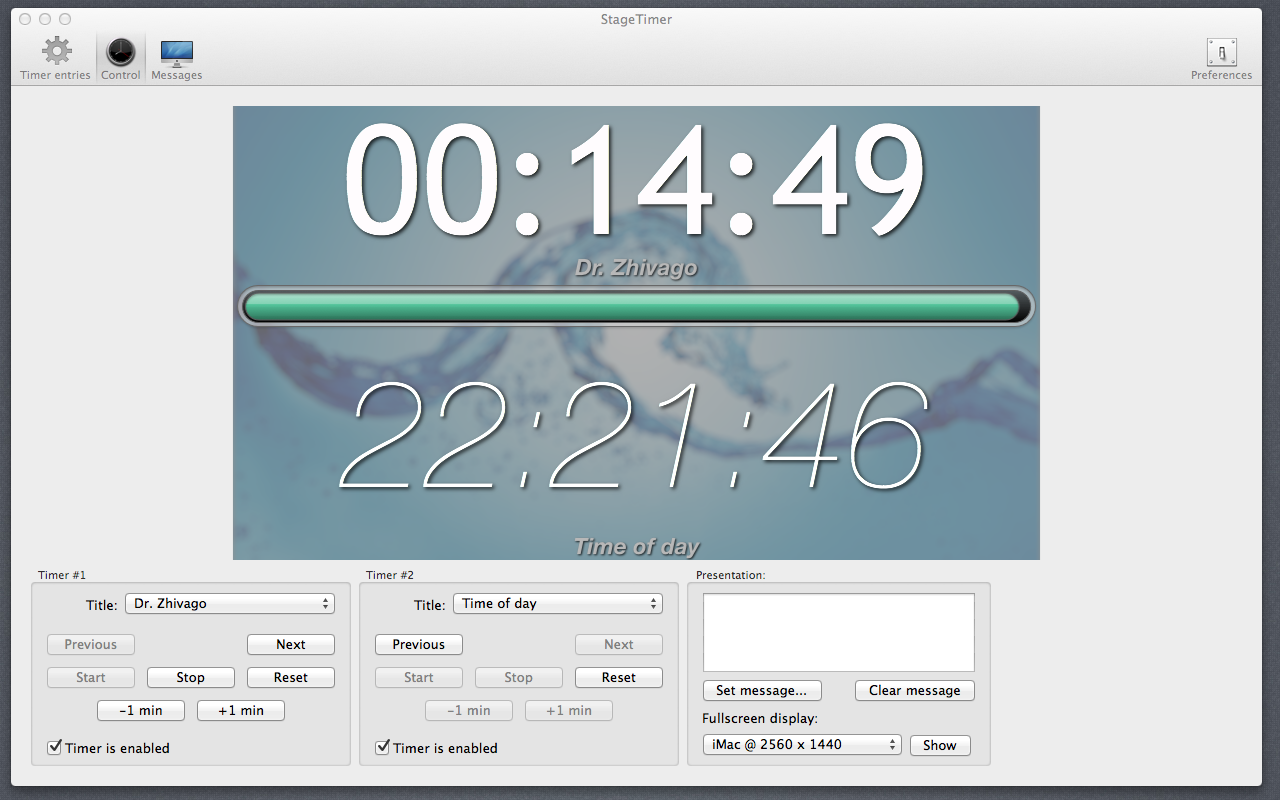Open Fullscreen display iMac dropdown

pos(802,745)
